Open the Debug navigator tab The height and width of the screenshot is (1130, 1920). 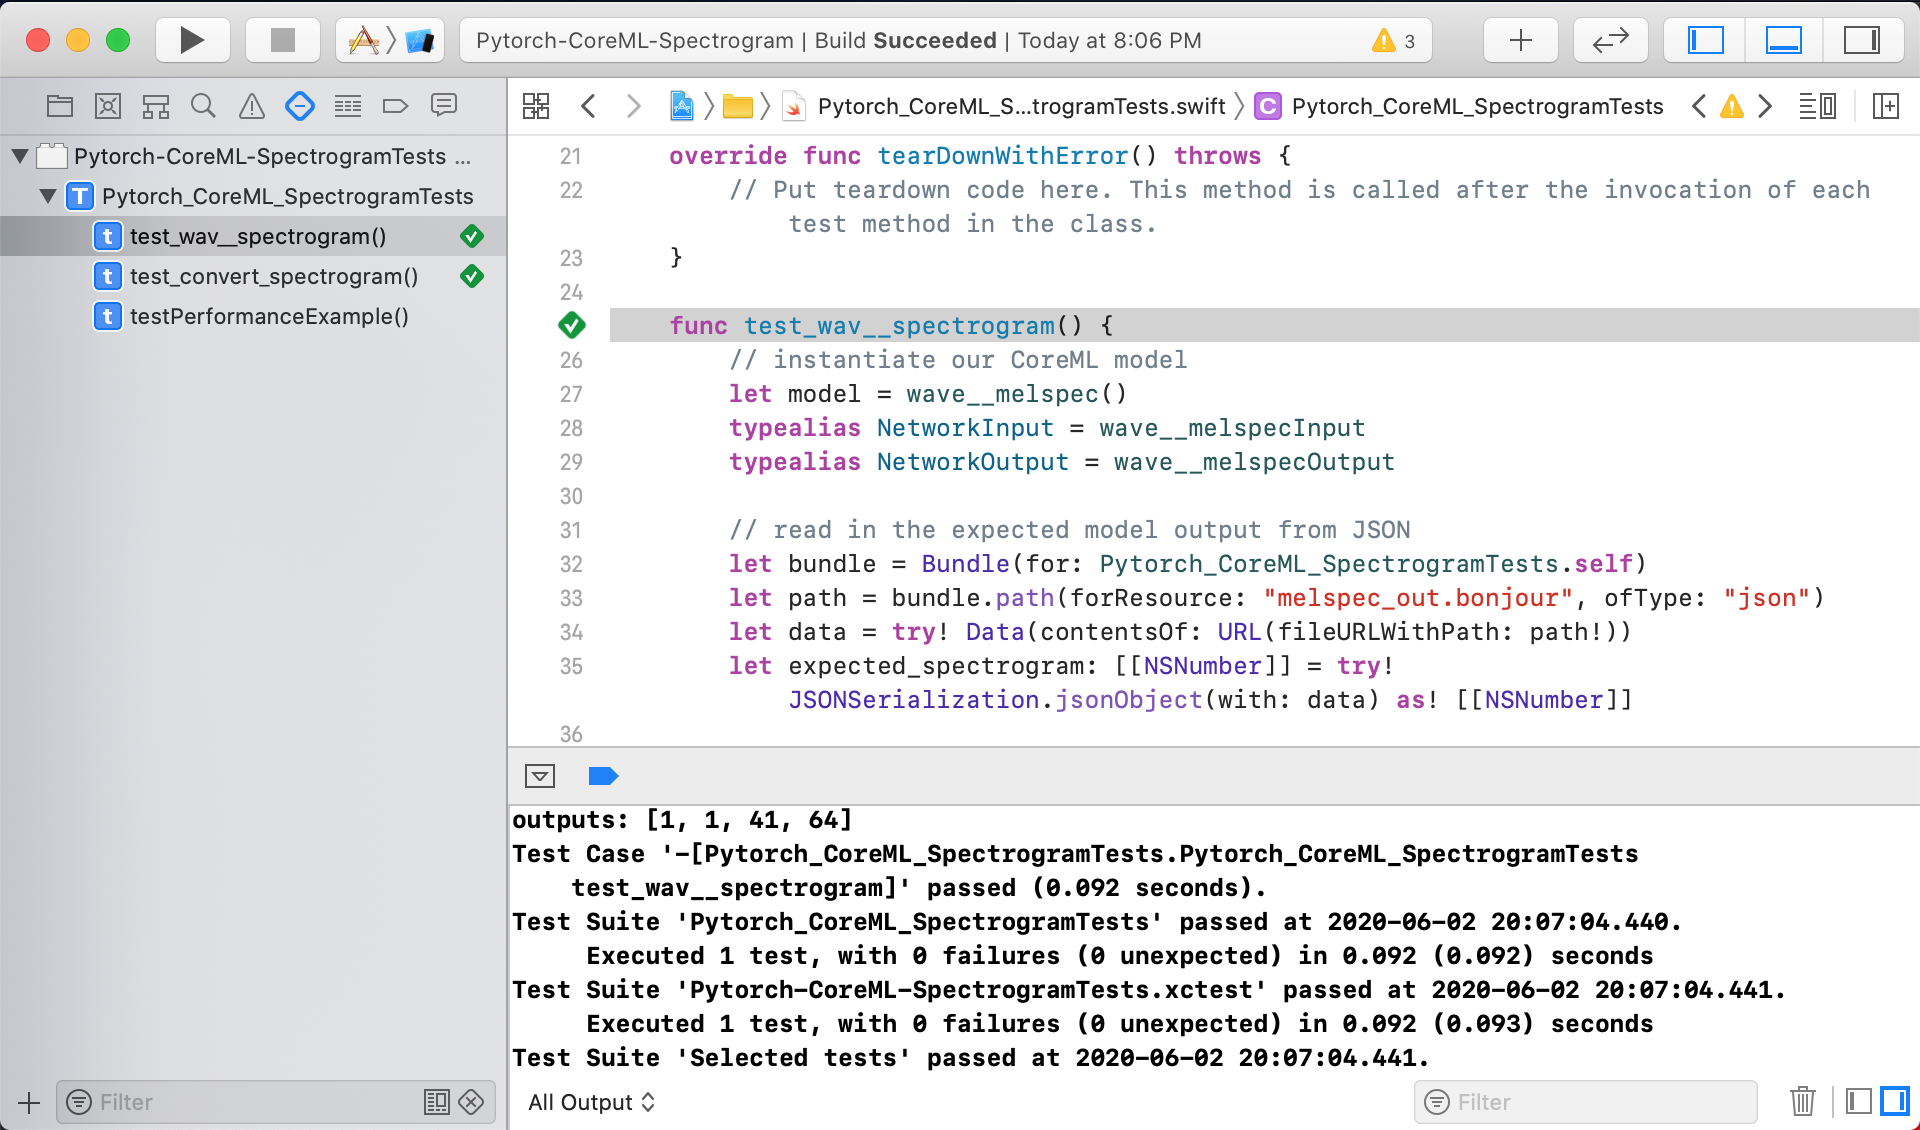click(348, 106)
